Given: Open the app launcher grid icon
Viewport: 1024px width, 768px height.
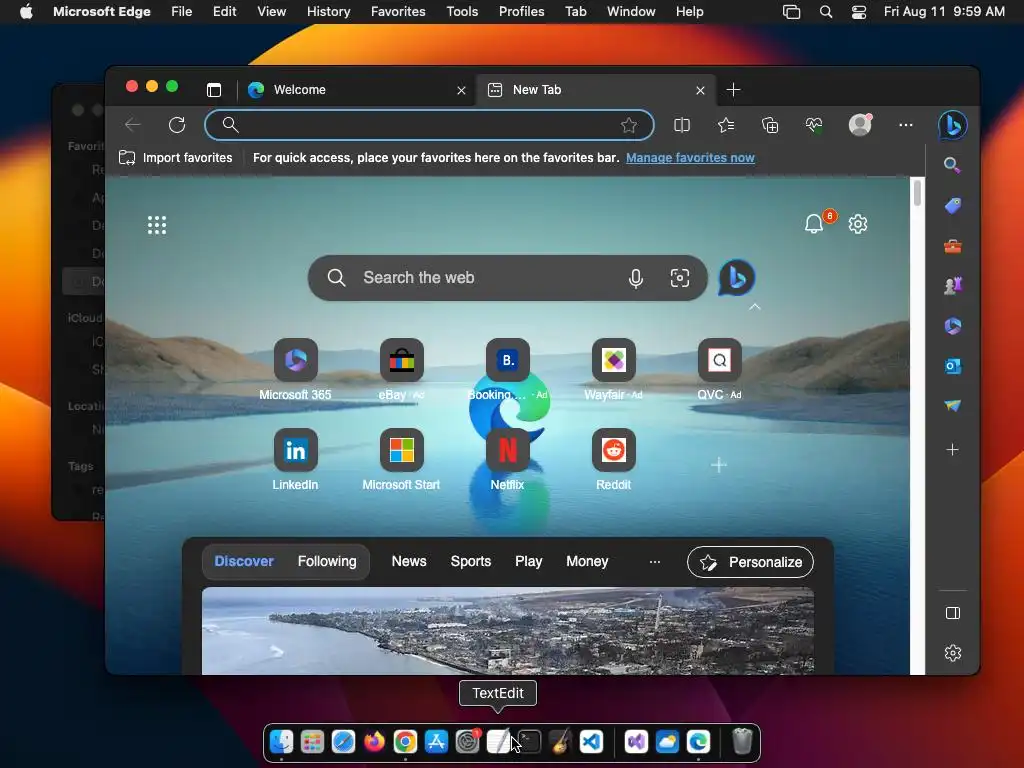Looking at the screenshot, I should (x=157, y=225).
